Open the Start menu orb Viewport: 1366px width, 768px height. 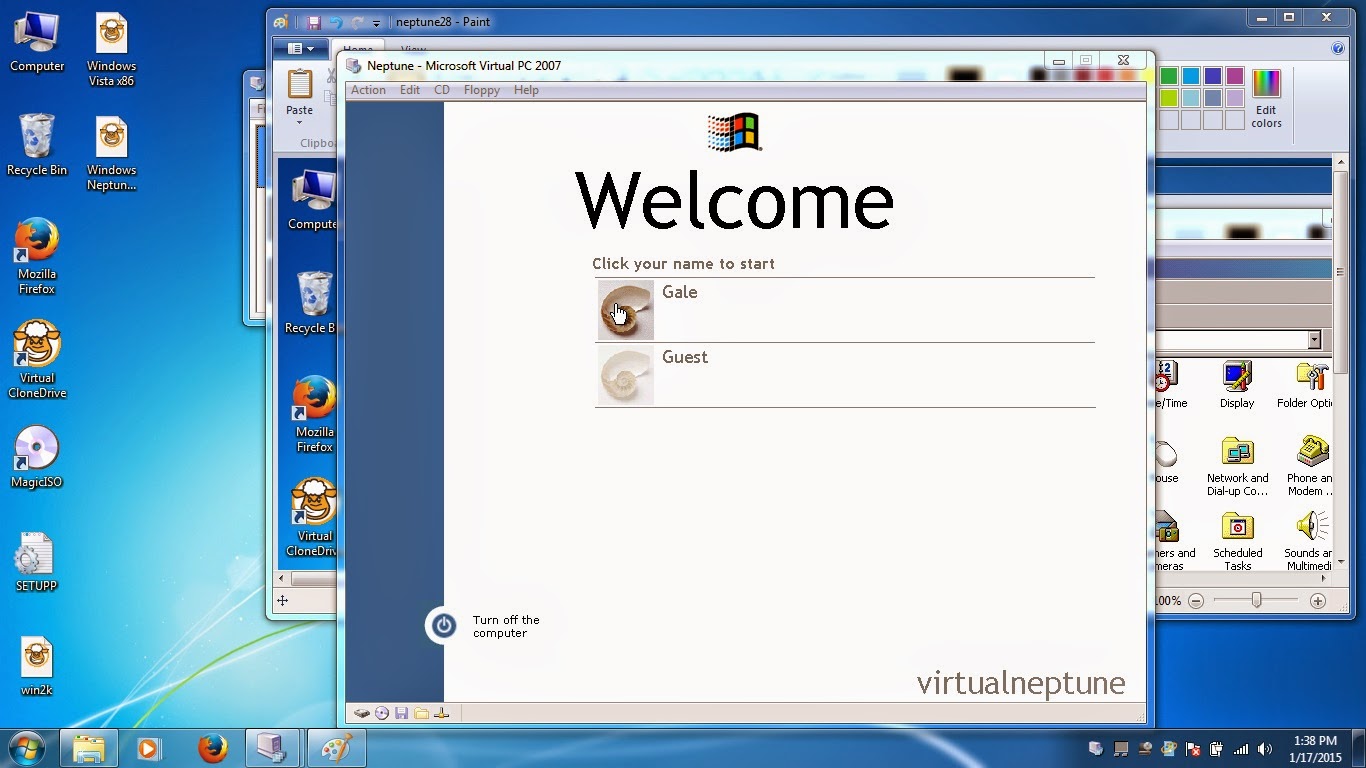(x=28, y=747)
